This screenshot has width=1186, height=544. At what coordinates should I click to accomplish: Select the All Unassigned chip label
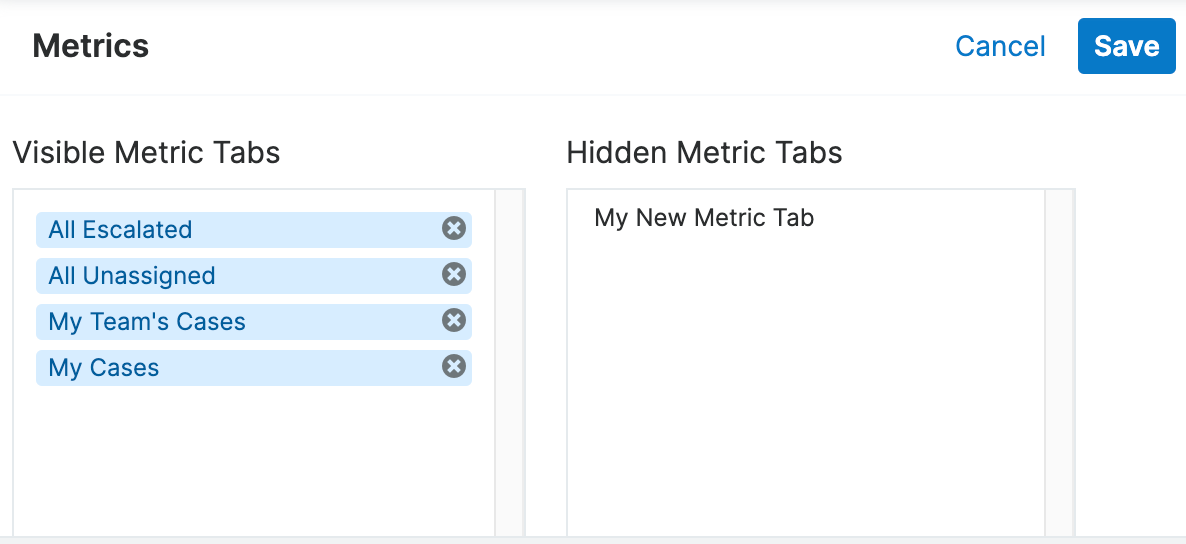(132, 276)
